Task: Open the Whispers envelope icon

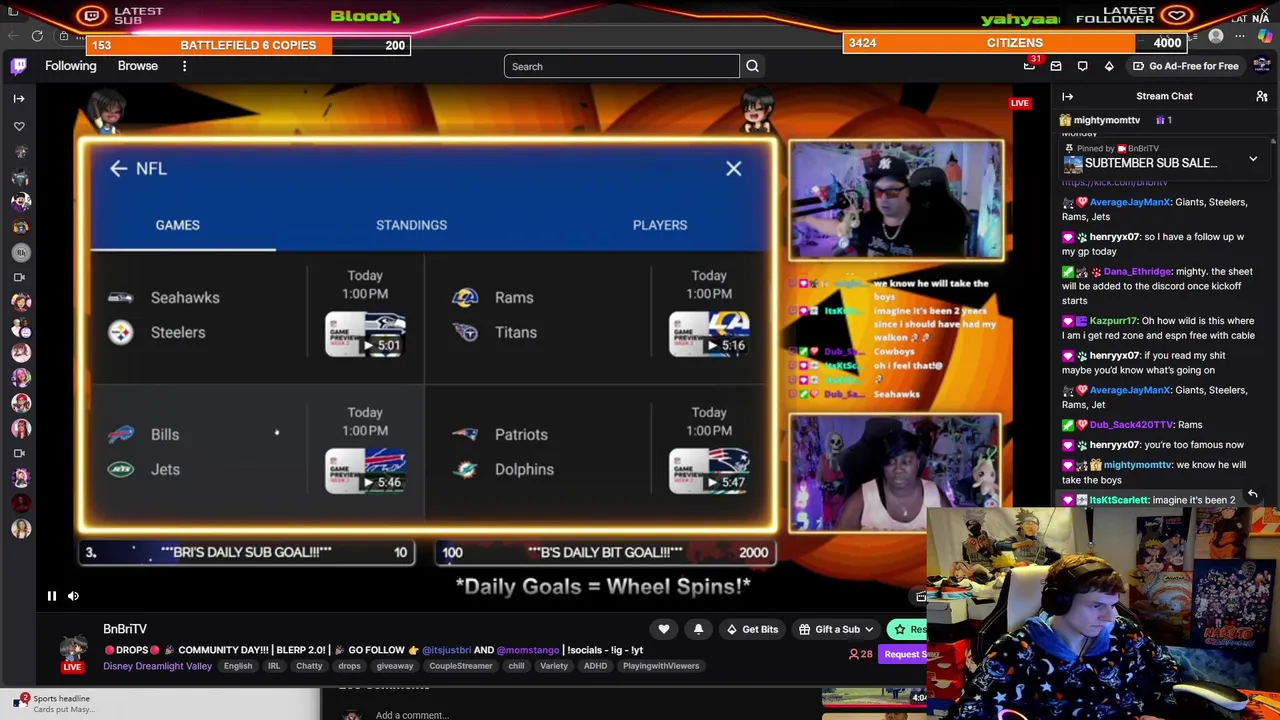Action: pos(1056,66)
